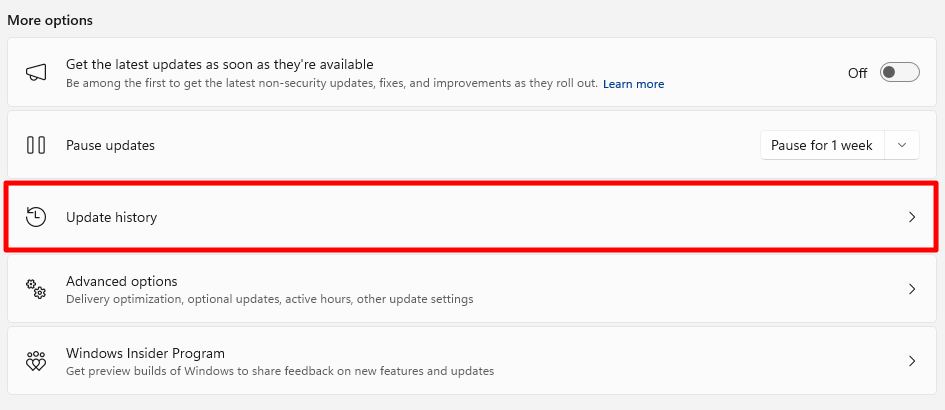This screenshot has width=945, height=410.
Task: Expand Advanced options using its chevron
Action: pos(912,289)
